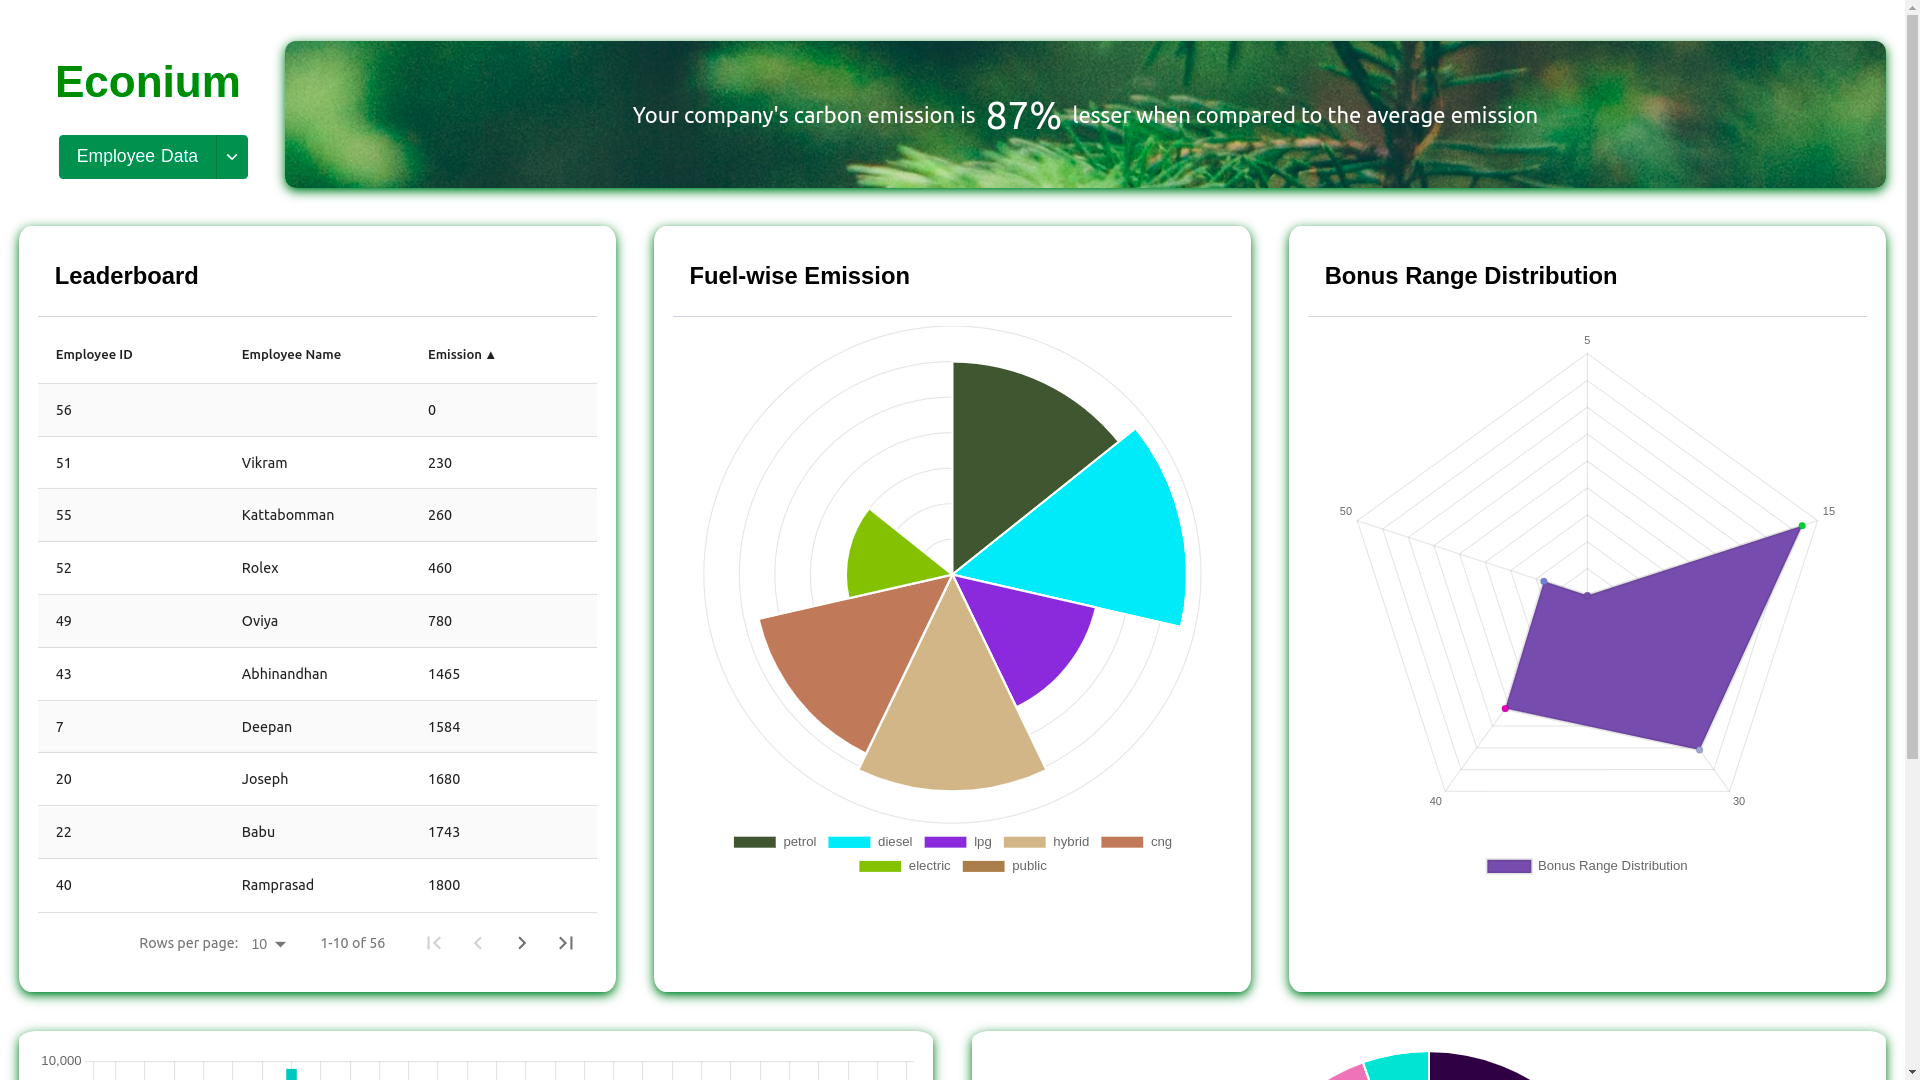Screen dimensions: 1920x1080
Task: Click the Employee Data button
Action: click(x=137, y=157)
